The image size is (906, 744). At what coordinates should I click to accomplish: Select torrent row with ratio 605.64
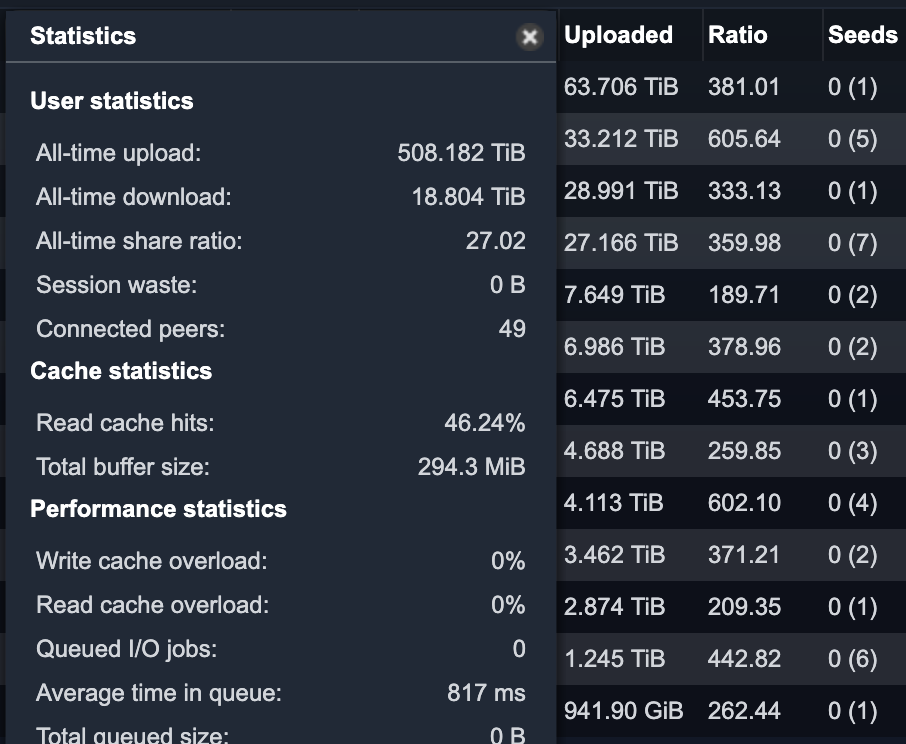tap(732, 139)
